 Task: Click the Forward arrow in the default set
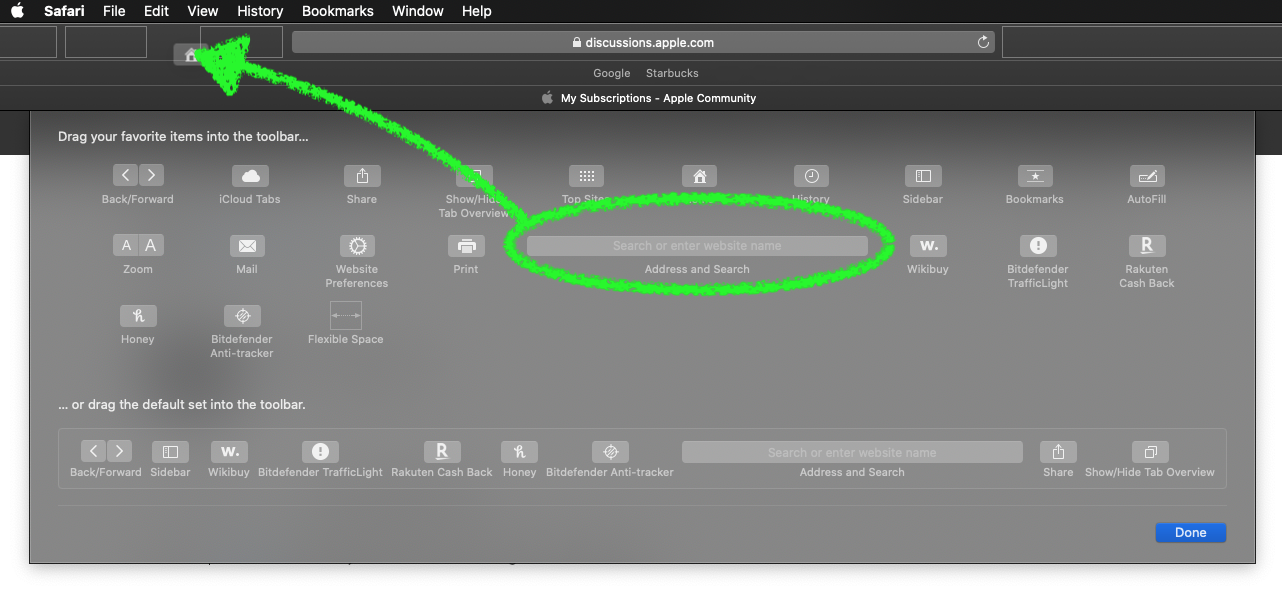coord(118,452)
